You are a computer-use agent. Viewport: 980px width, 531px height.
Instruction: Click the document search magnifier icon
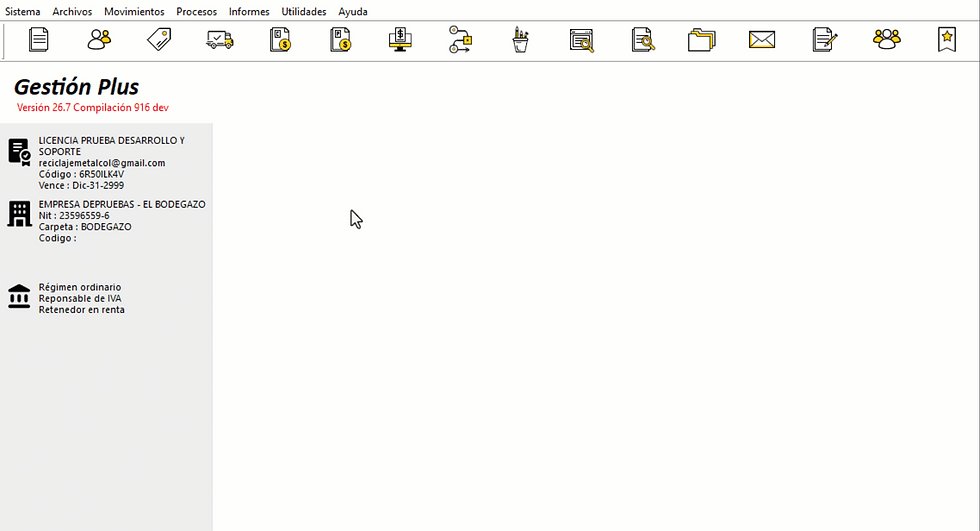[642, 40]
